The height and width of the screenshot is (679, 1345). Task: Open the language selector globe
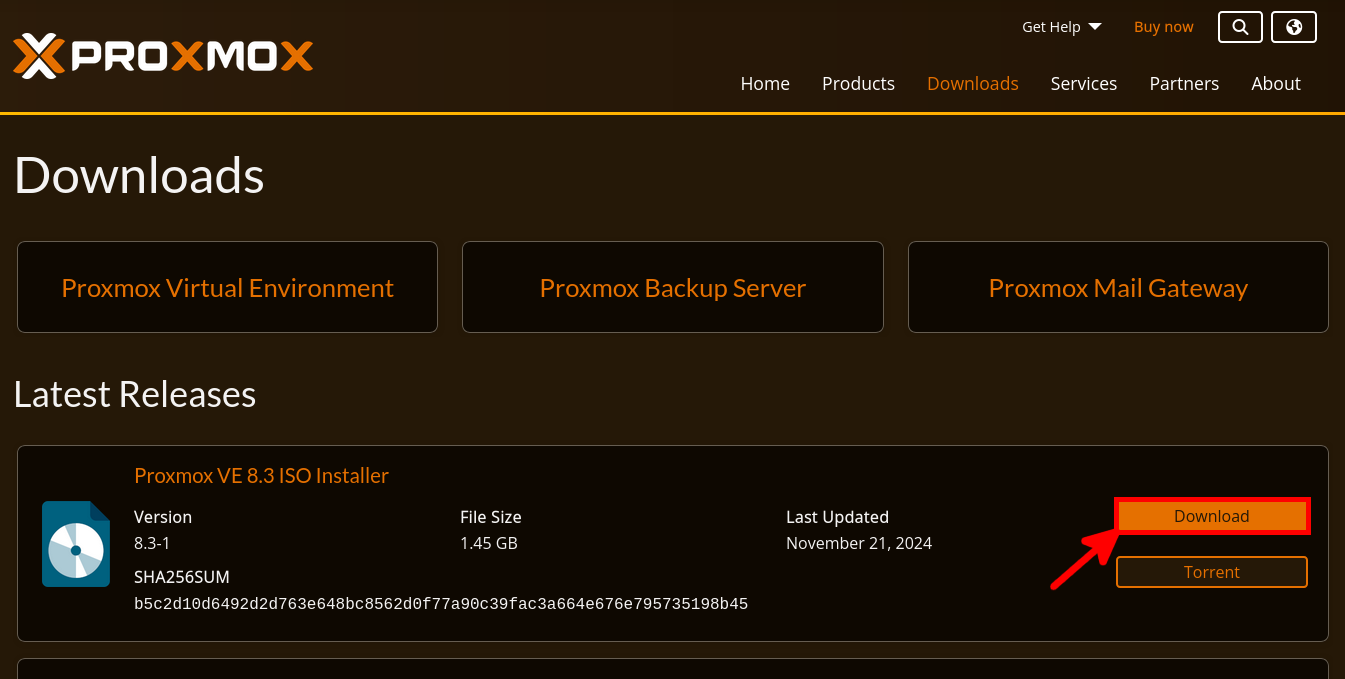click(1293, 27)
